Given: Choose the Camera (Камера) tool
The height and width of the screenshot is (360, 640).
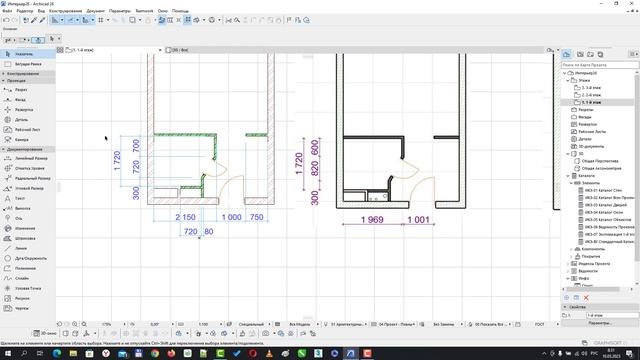Looking at the screenshot, I should coord(28,140).
